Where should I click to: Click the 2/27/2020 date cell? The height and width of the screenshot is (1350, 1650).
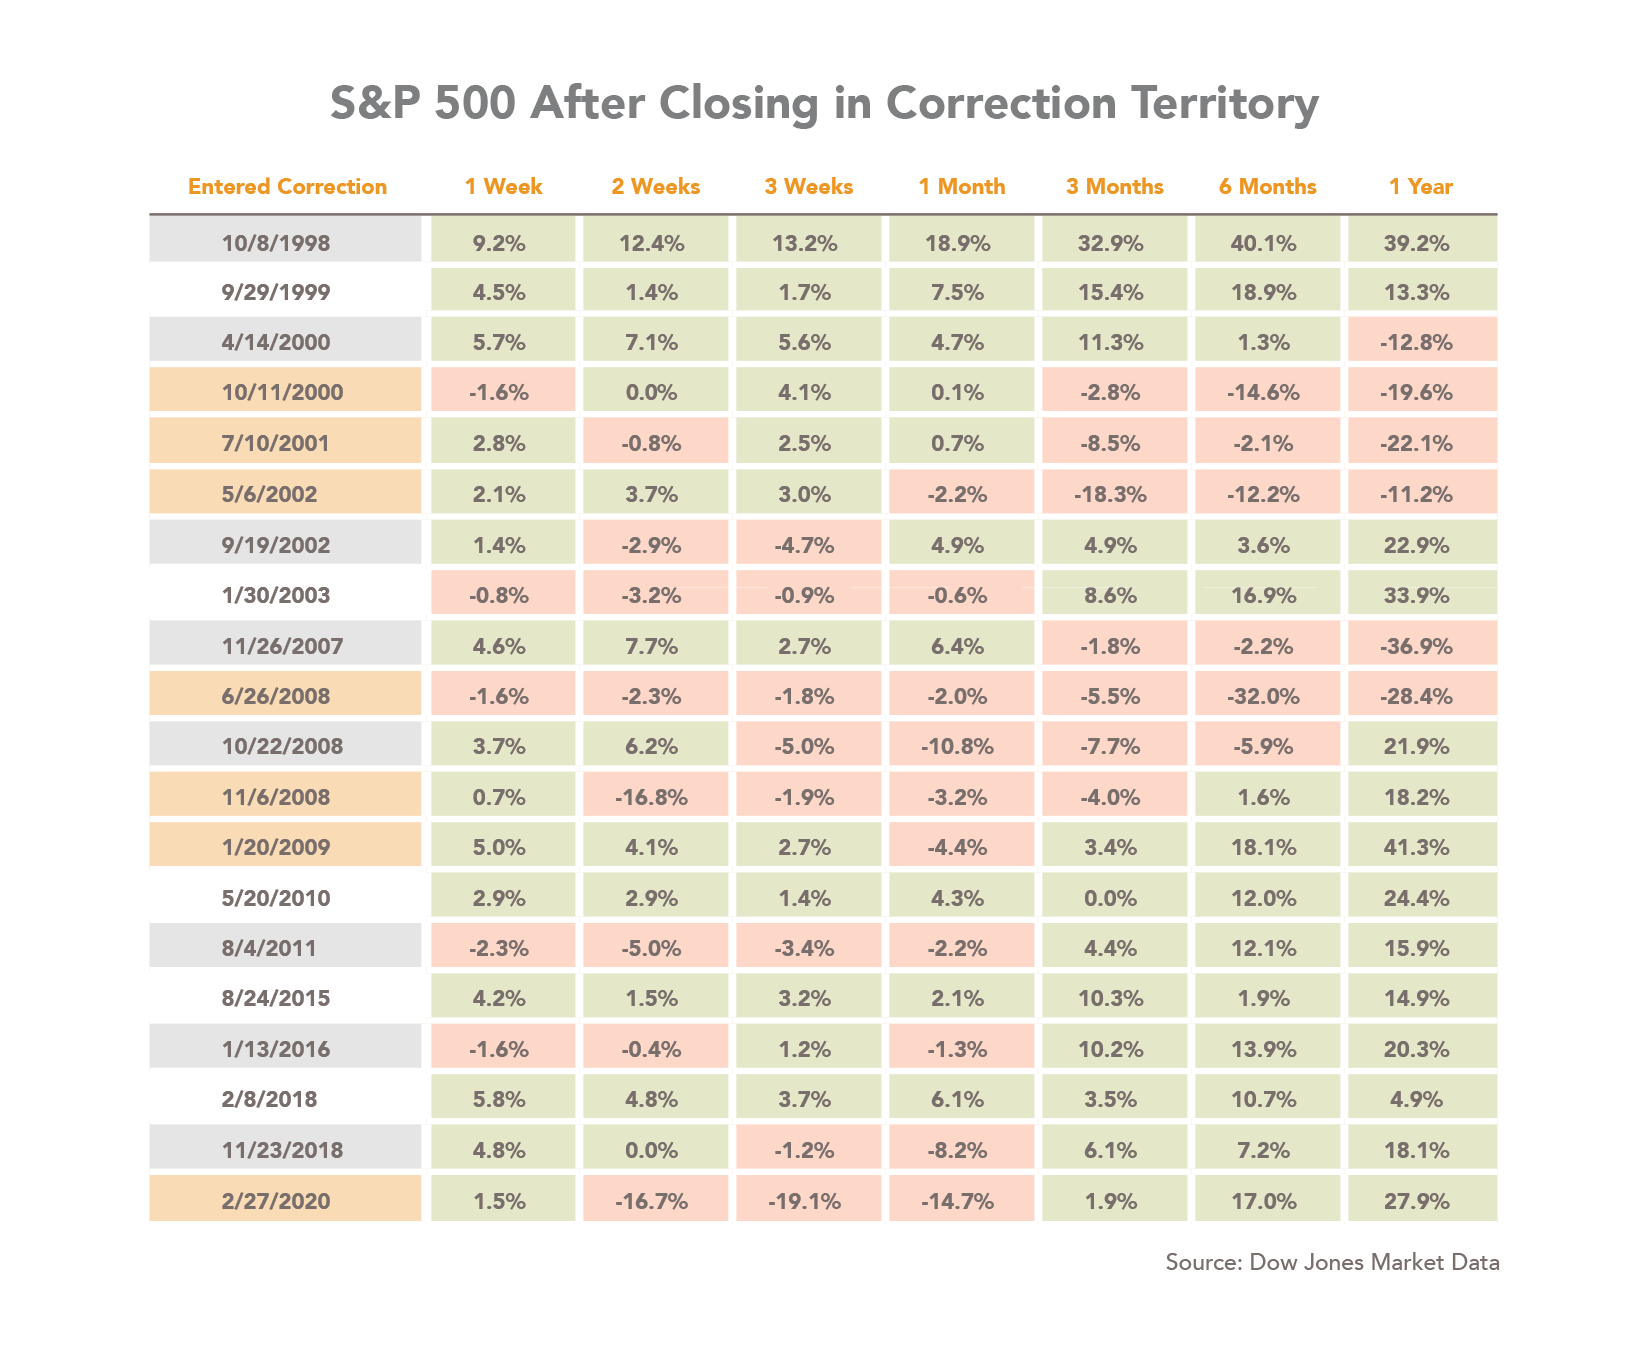point(276,1200)
